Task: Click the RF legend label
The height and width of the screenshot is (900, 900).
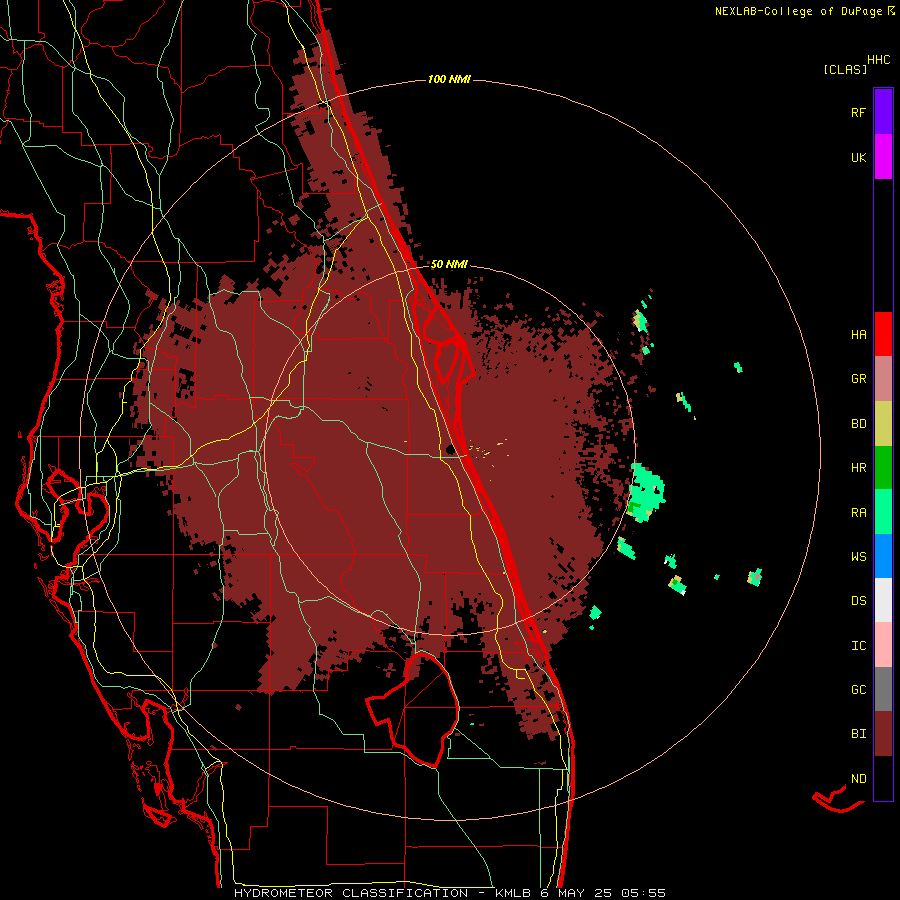Action: [858, 113]
